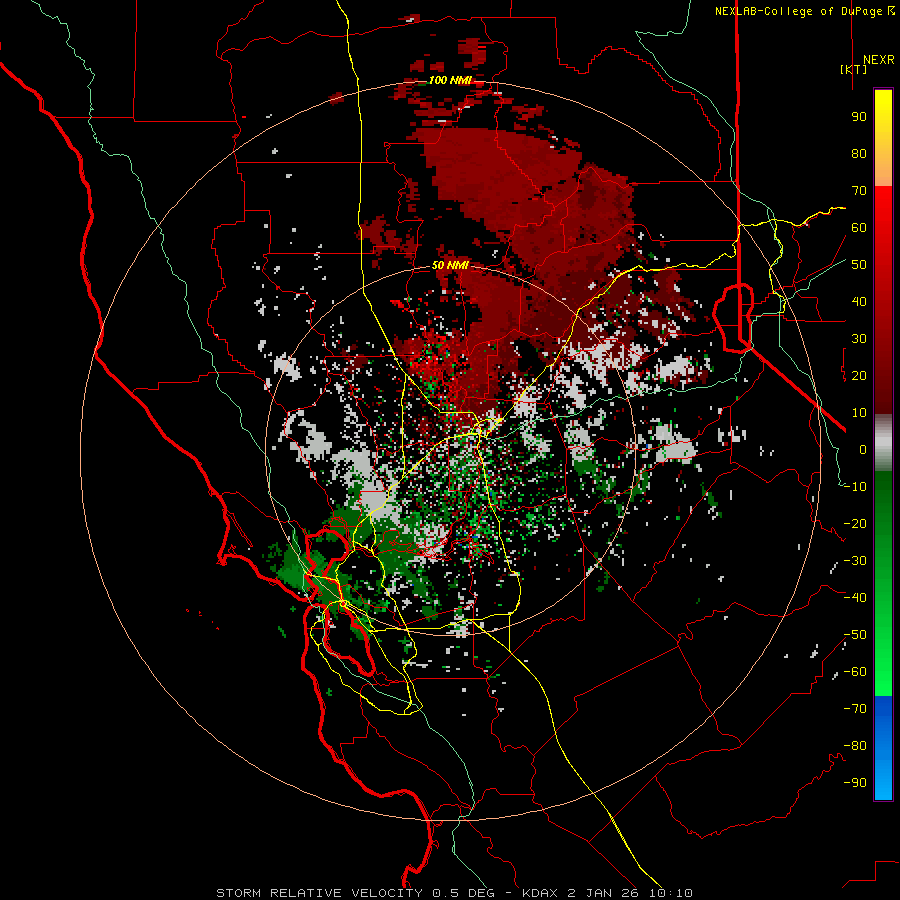Click the 0 value on velocity scale
This screenshot has width=900, height=900.
[863, 449]
